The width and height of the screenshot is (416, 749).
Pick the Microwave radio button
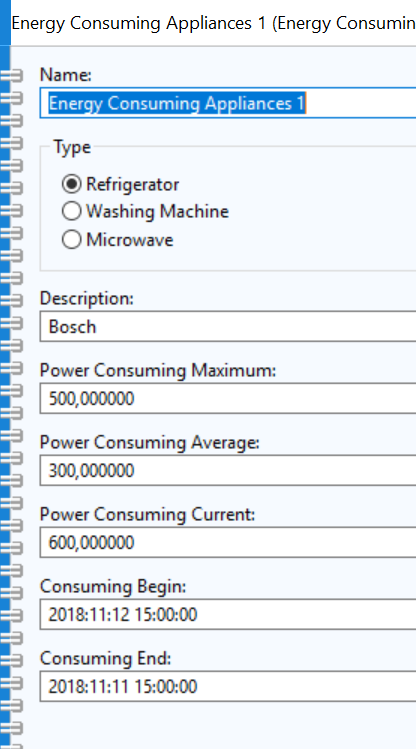tap(72, 240)
